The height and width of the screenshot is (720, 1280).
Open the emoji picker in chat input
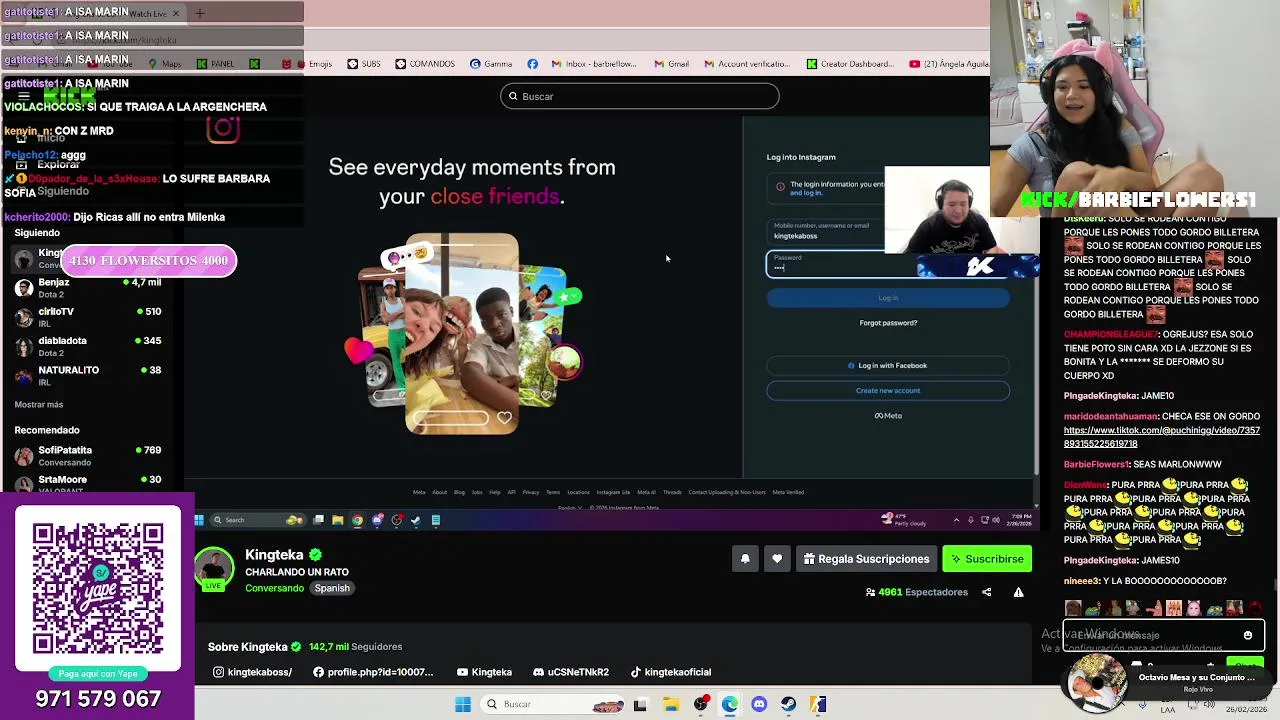point(1248,635)
